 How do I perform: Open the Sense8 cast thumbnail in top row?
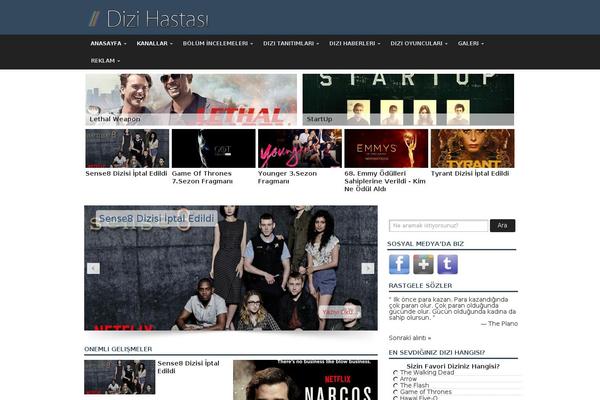127,148
